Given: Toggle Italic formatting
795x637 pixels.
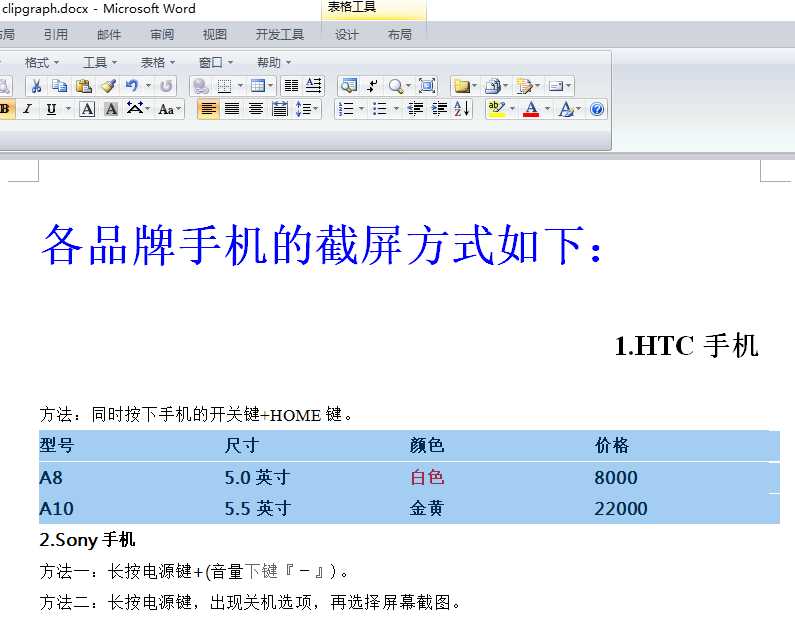Looking at the screenshot, I should [x=27, y=109].
